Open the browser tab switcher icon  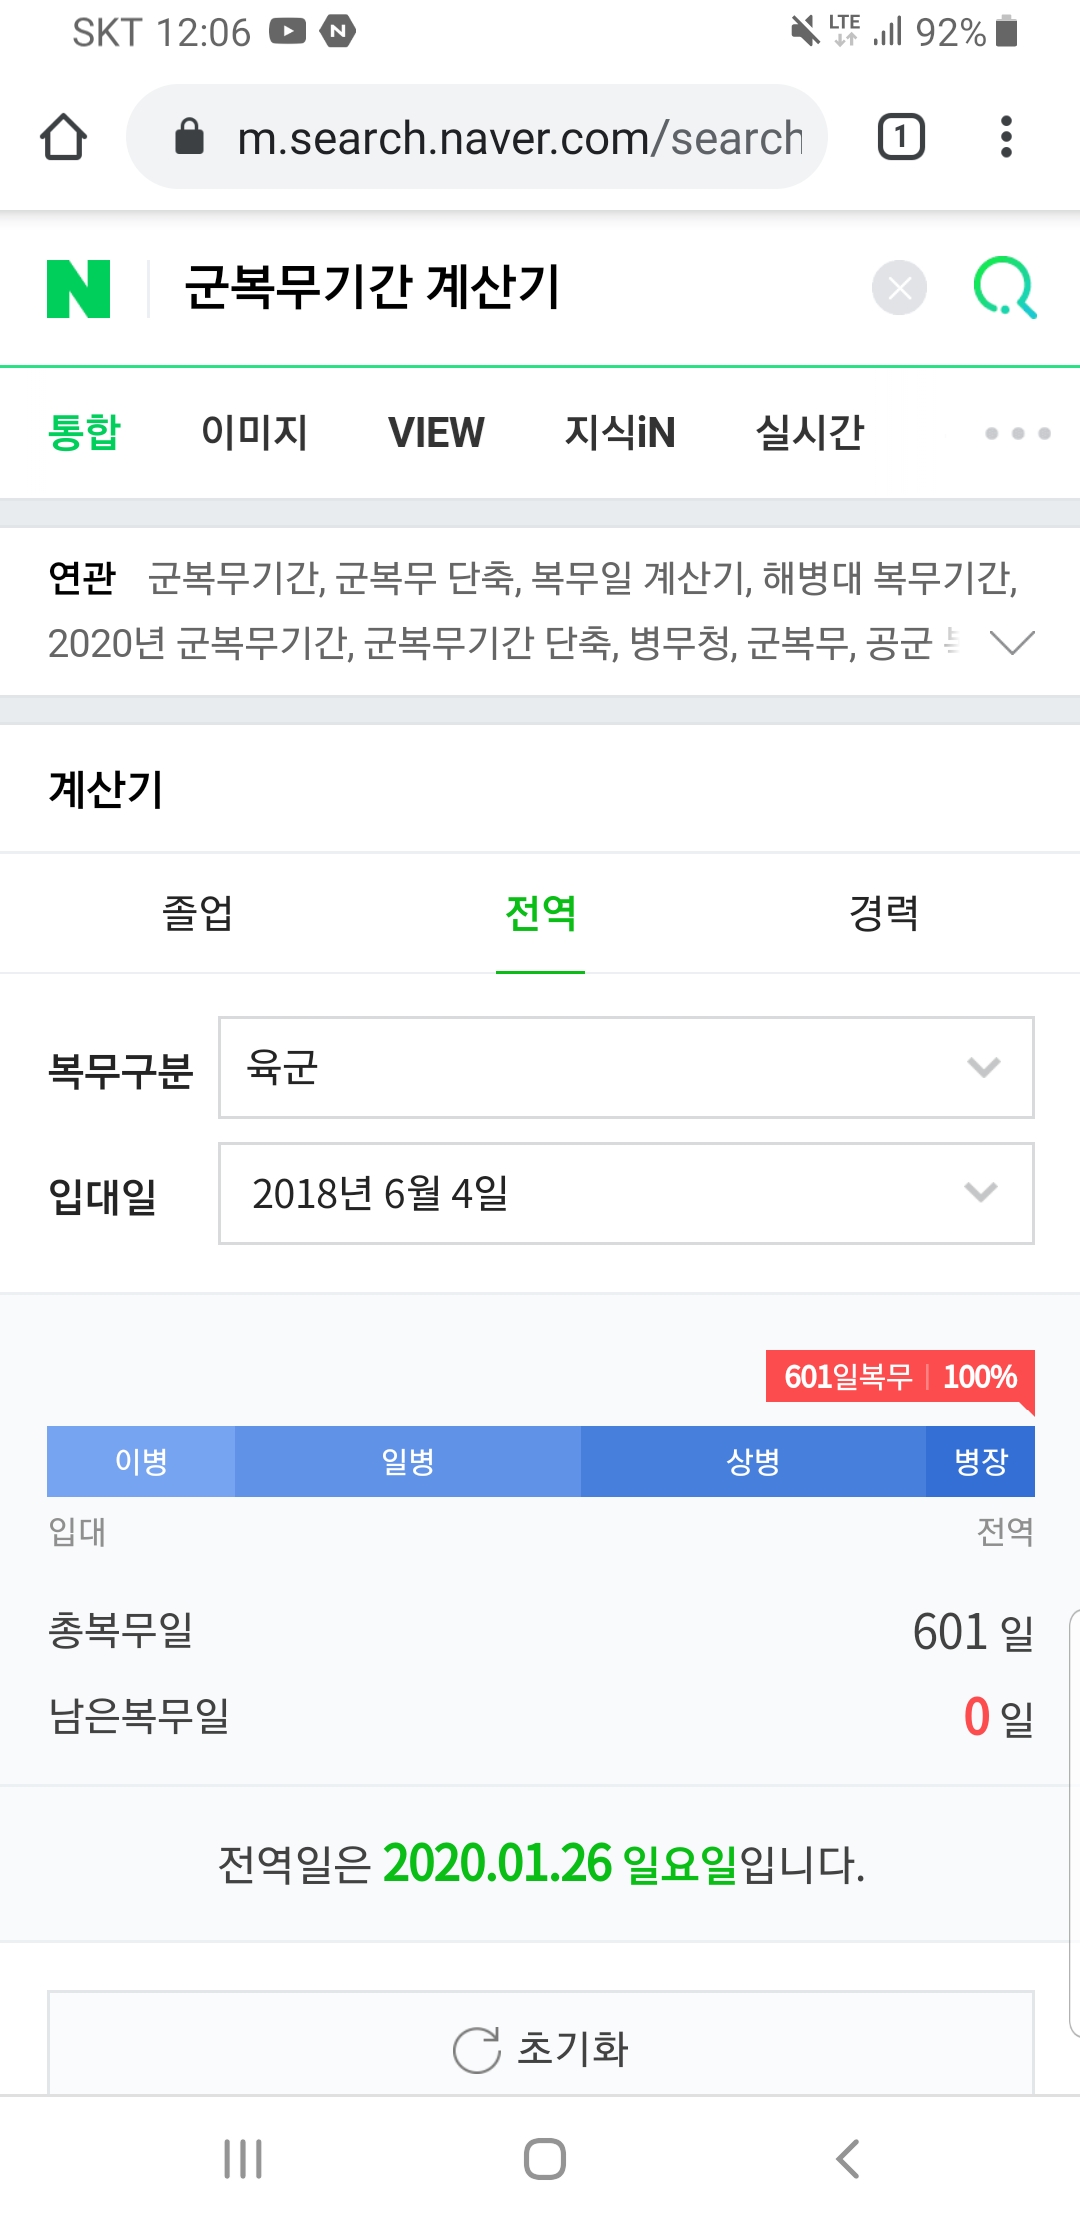coord(901,137)
